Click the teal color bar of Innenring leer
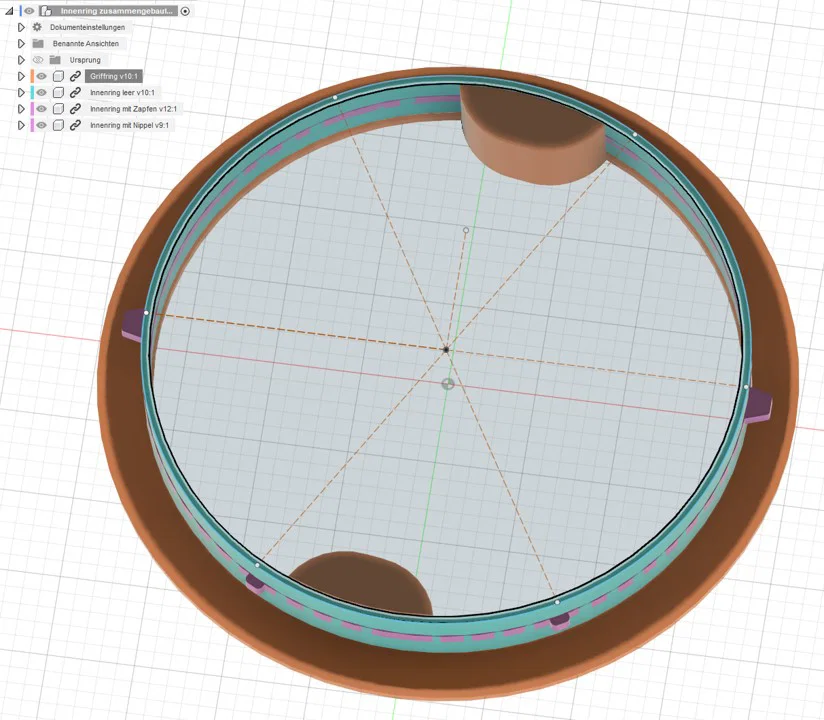Screen dimensions: 824x720 click(x=32, y=92)
